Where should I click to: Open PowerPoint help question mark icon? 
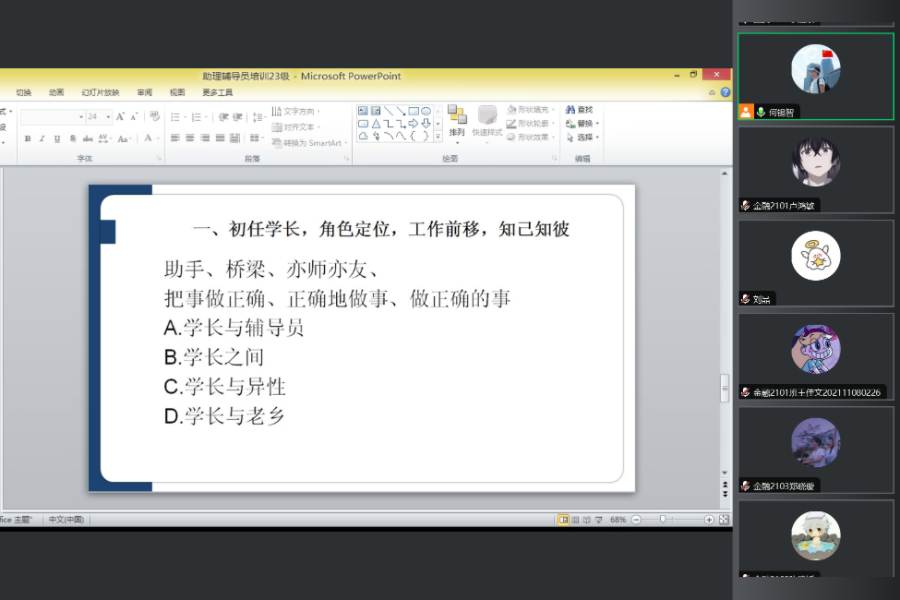tap(725, 92)
